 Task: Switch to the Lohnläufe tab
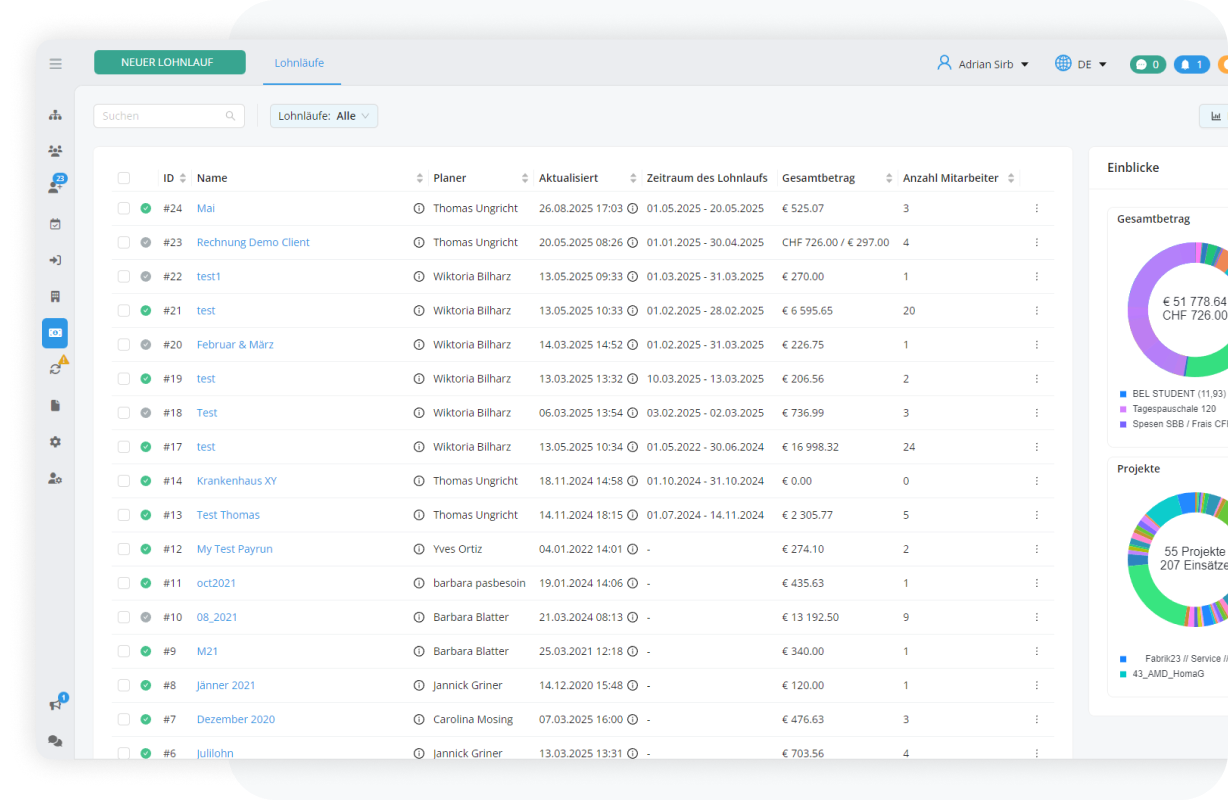pyautogui.click(x=299, y=63)
